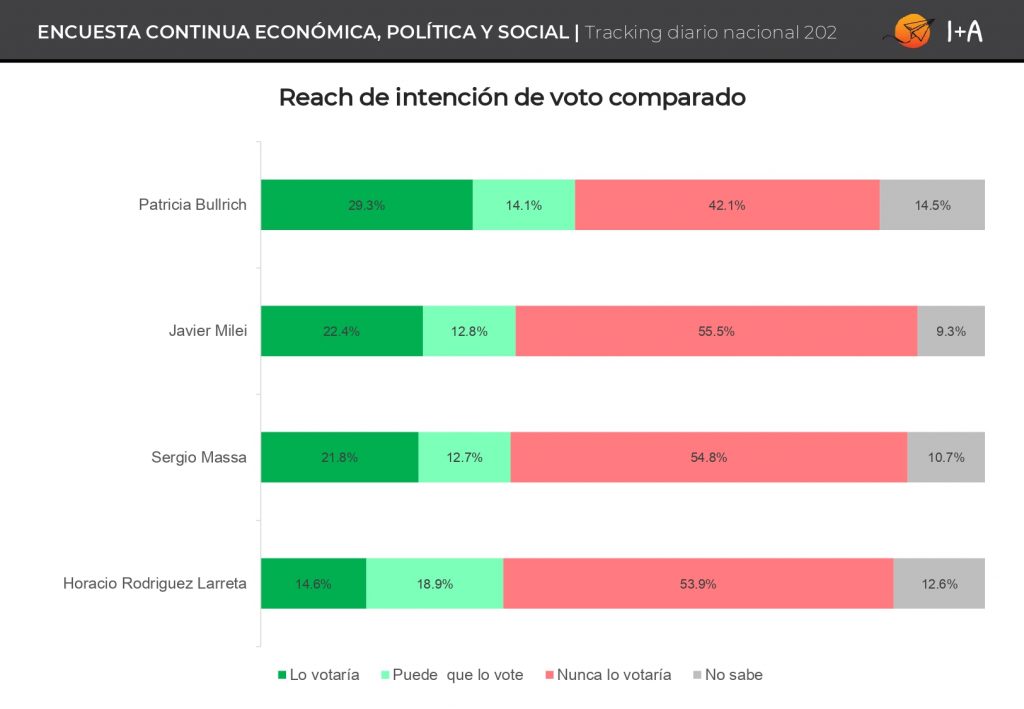The width and height of the screenshot is (1024, 709).
Task: Select the Horacio Rodriguez Larreta axis label
Action: coord(154,583)
